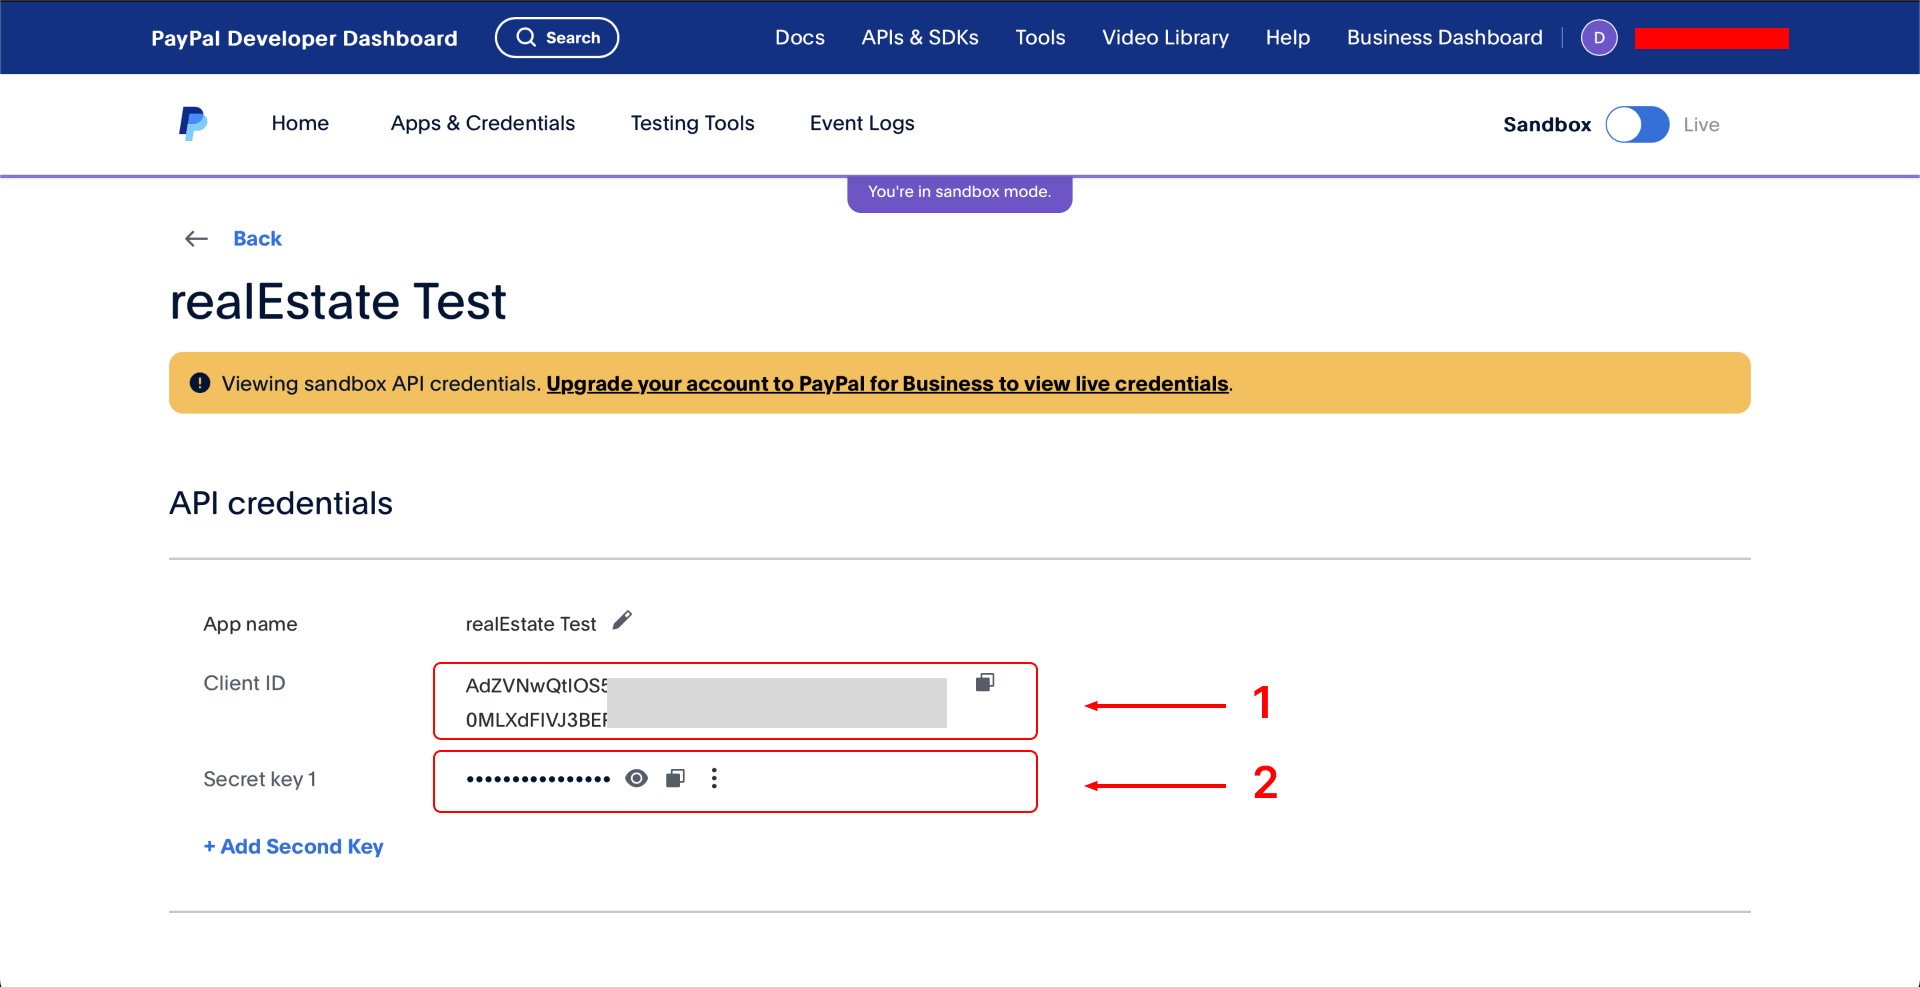Click the pencil icon to edit app name
1920x987 pixels.
[x=622, y=621]
